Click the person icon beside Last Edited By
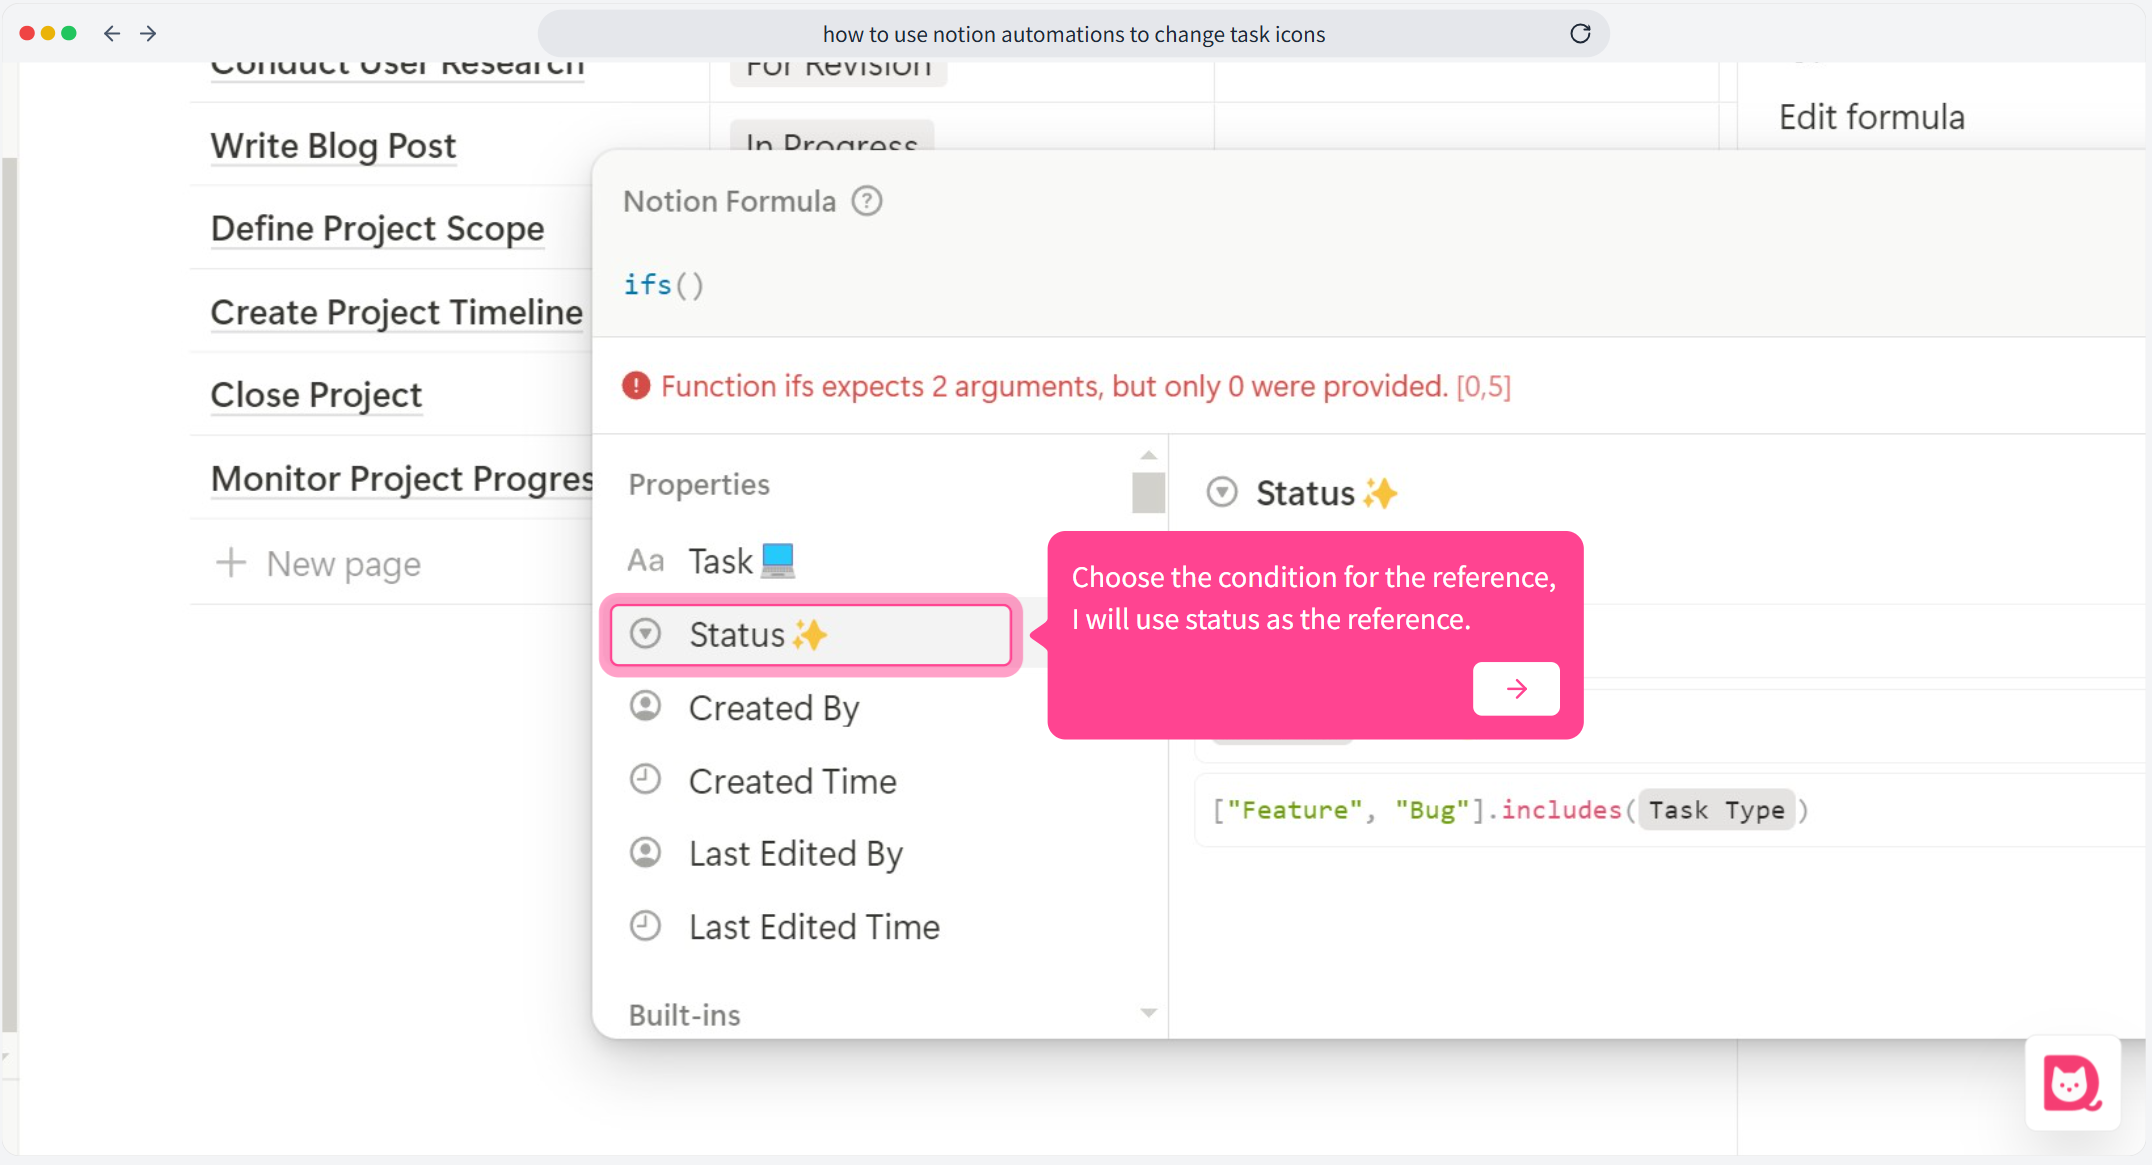The height and width of the screenshot is (1165, 2152). [645, 852]
